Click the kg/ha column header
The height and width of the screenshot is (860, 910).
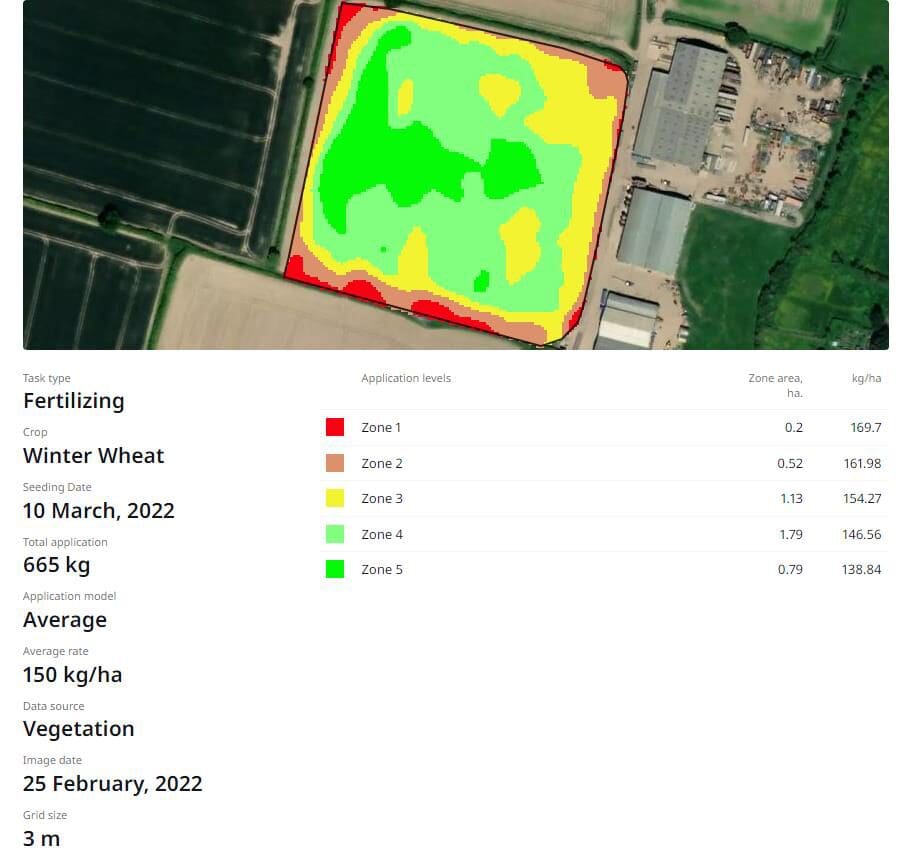(866, 378)
